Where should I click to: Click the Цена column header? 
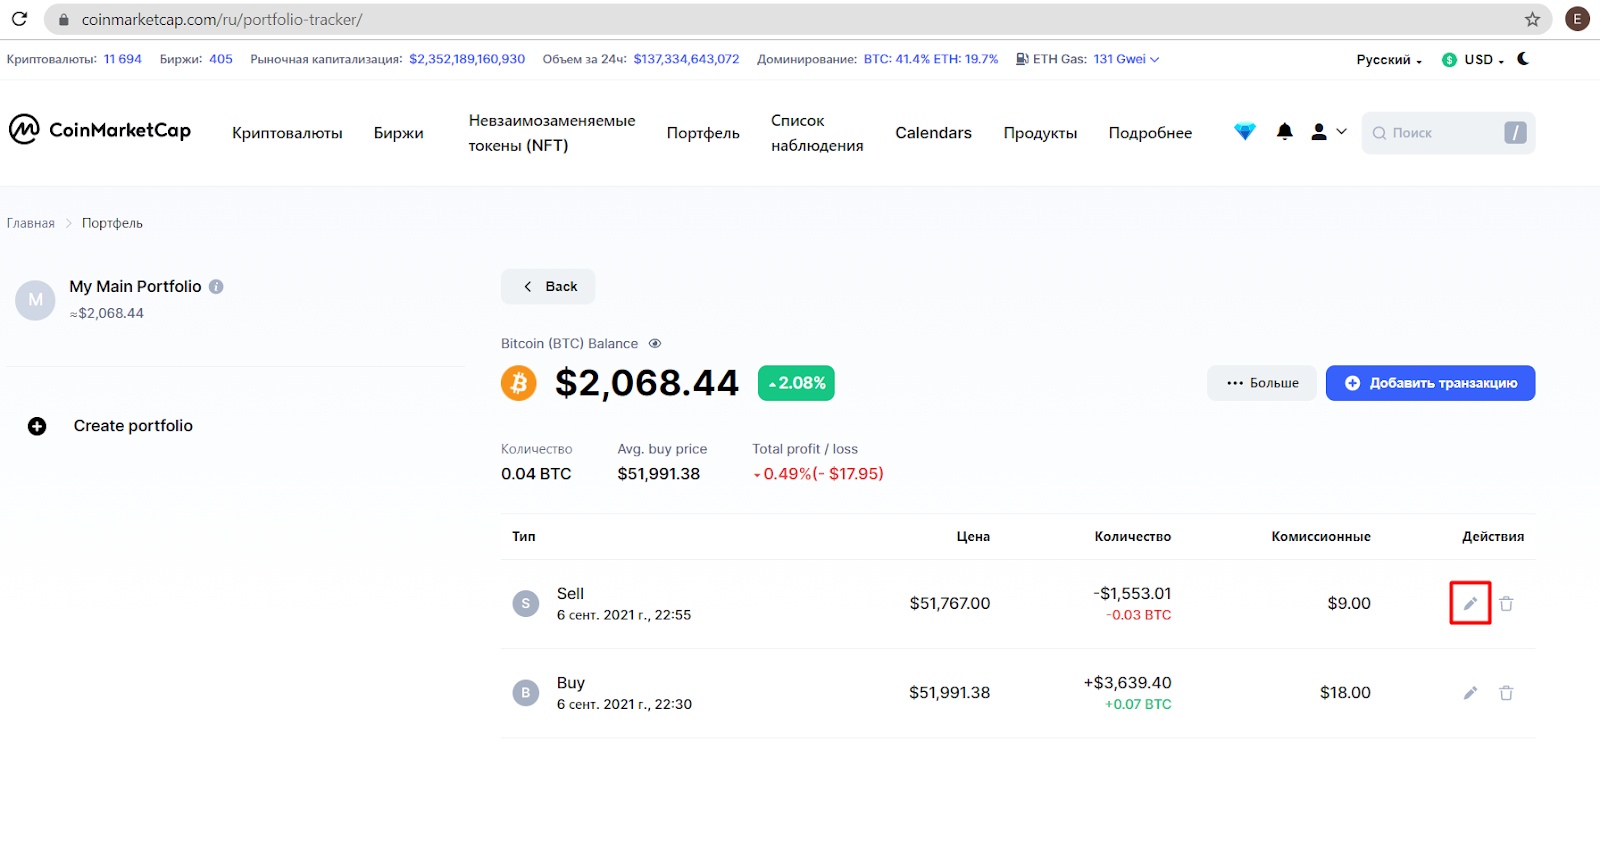click(973, 537)
